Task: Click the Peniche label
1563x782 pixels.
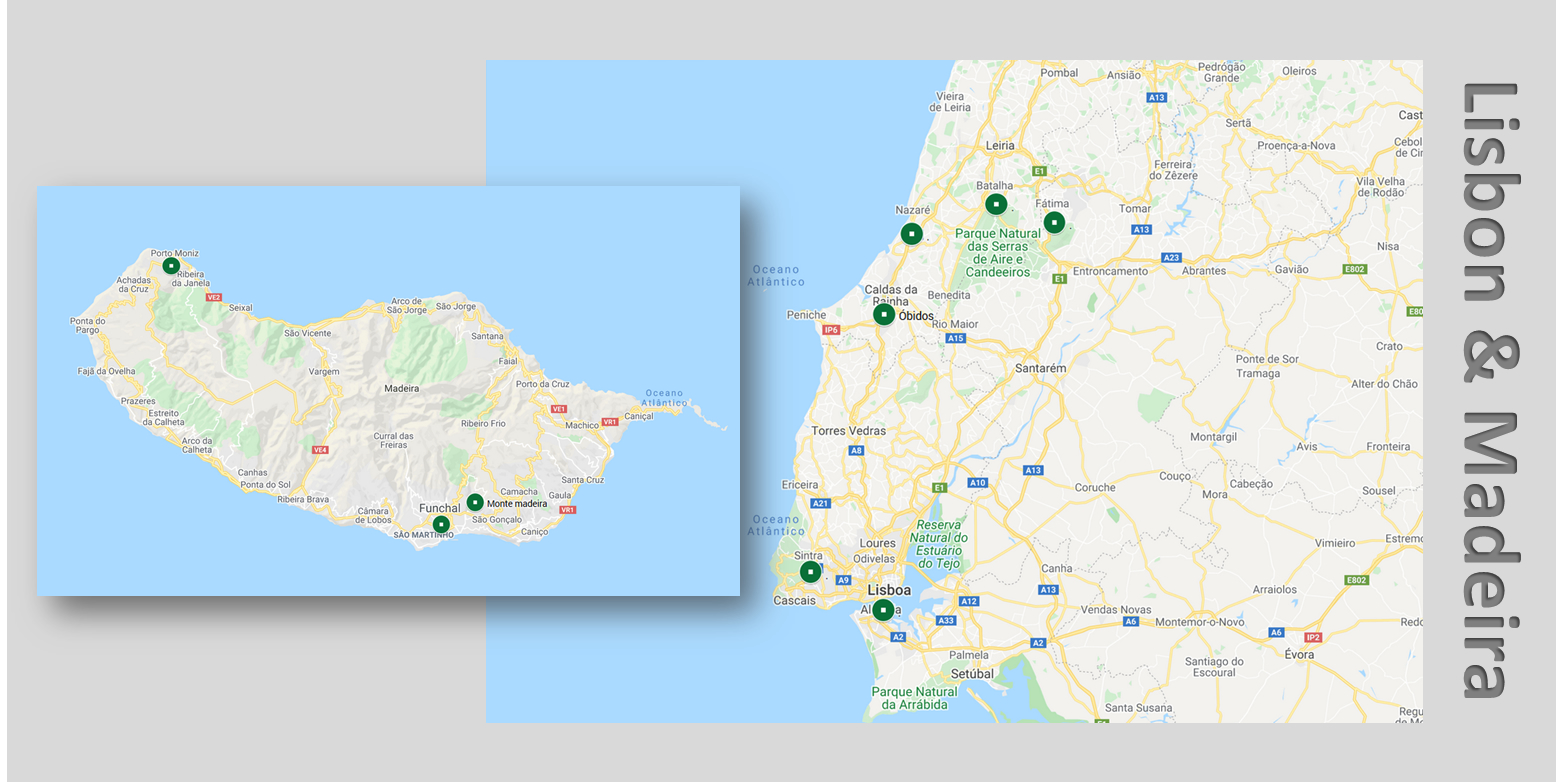Action: click(806, 315)
